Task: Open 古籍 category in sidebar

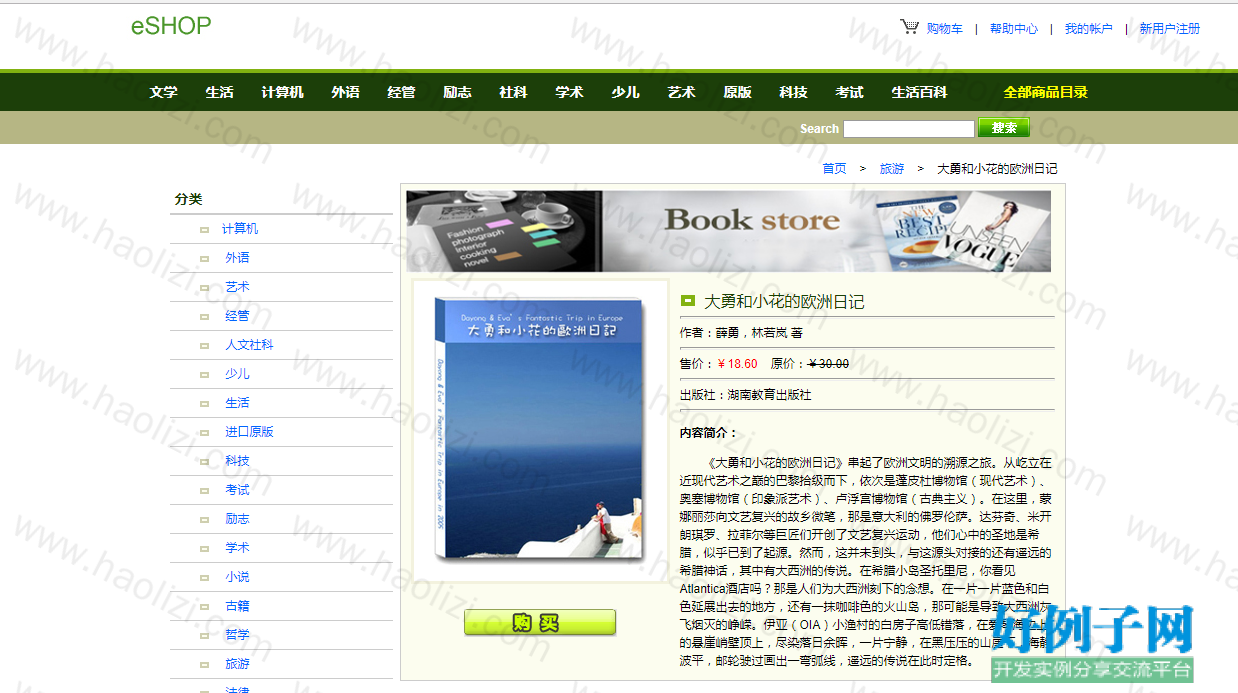Action: point(237,606)
